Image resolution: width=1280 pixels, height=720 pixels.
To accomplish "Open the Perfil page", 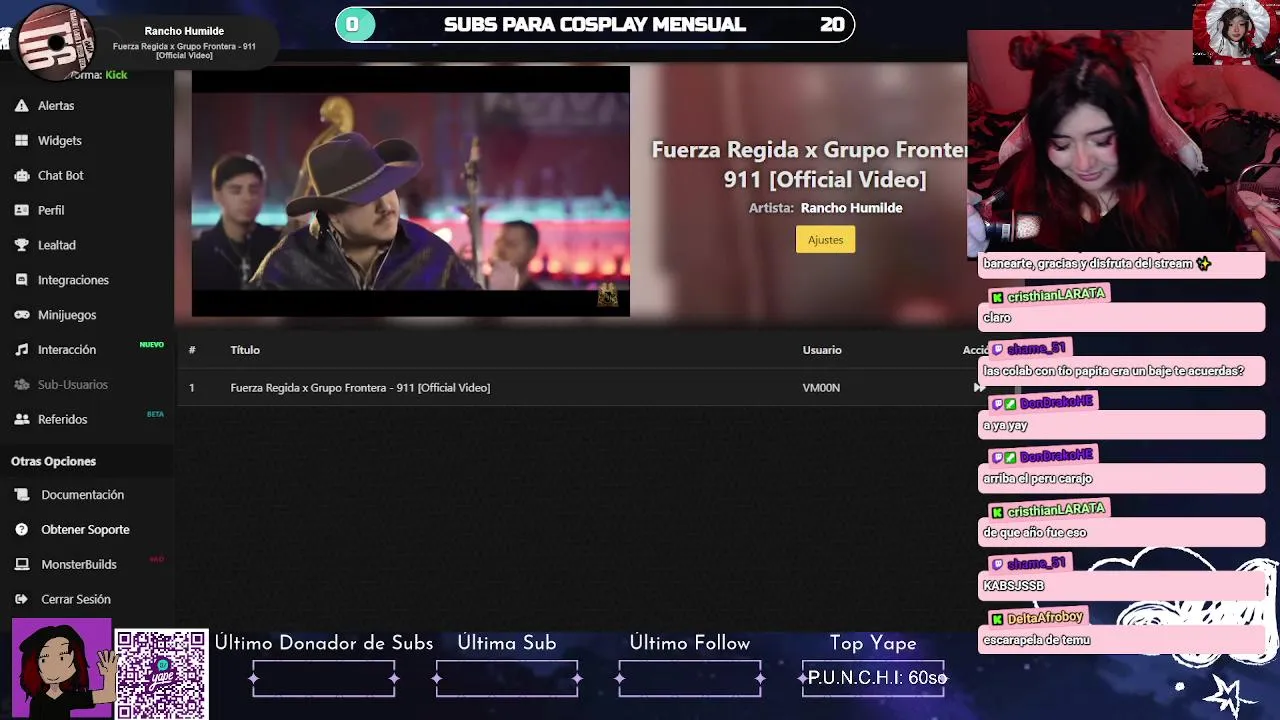I will pyautogui.click(x=51, y=210).
